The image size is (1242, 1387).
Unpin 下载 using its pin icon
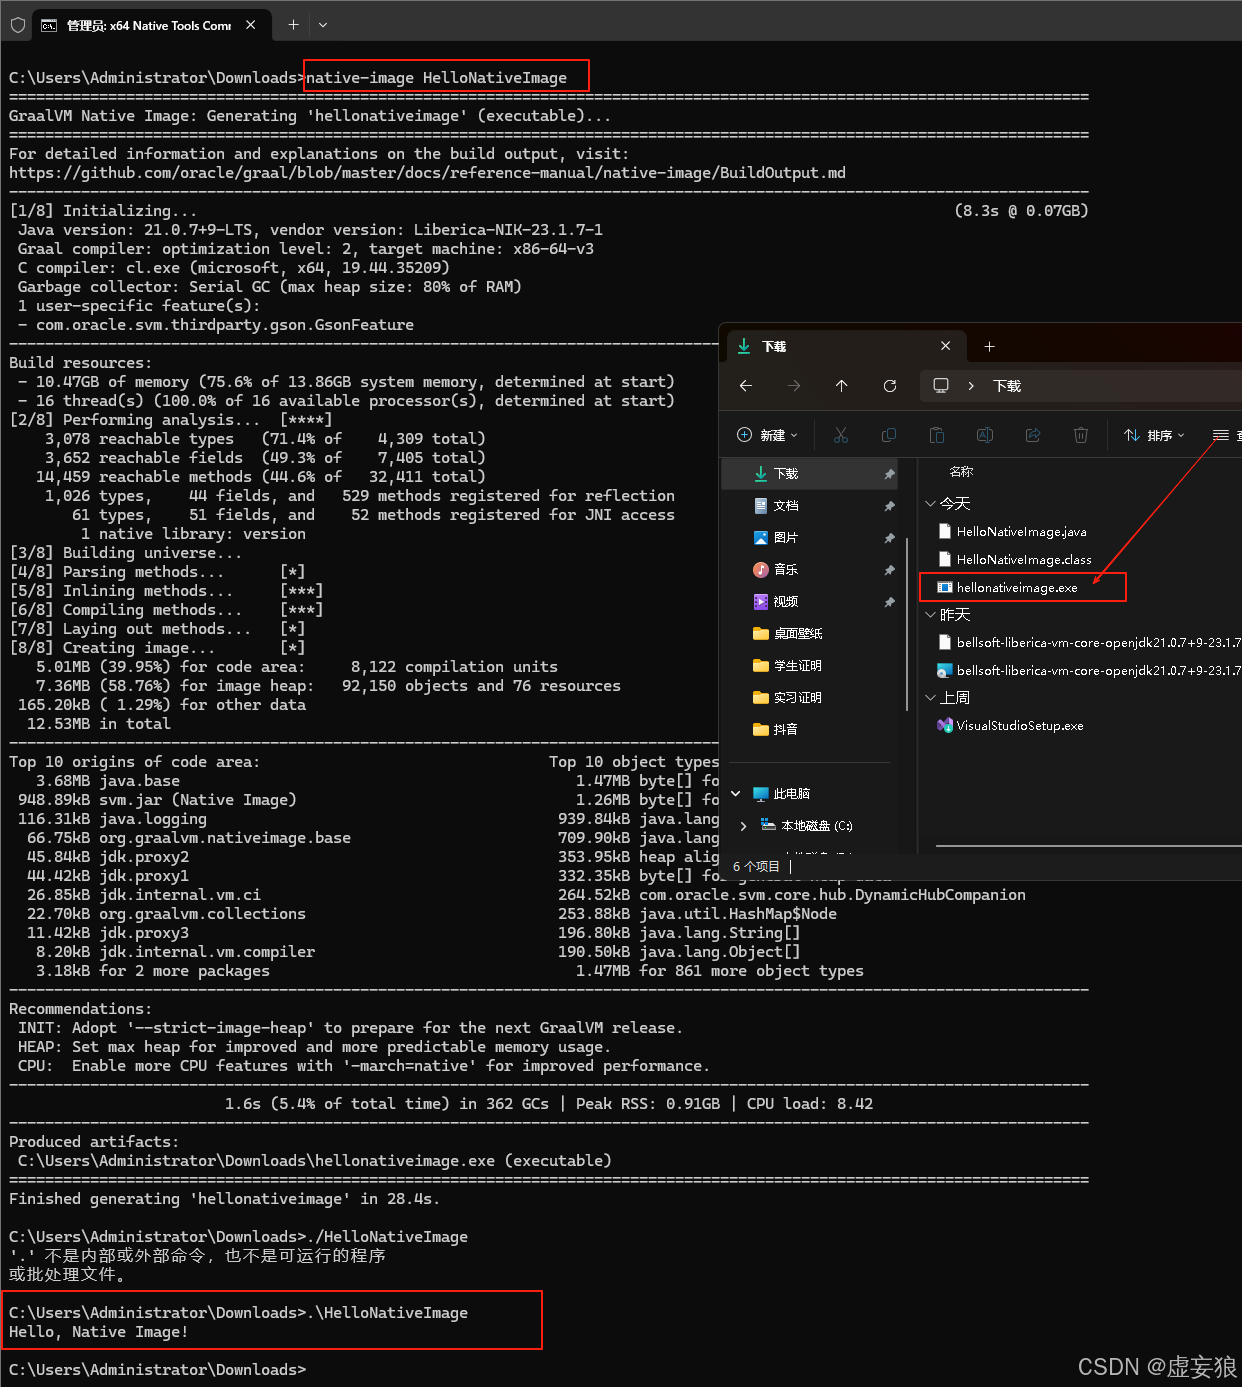tap(889, 474)
